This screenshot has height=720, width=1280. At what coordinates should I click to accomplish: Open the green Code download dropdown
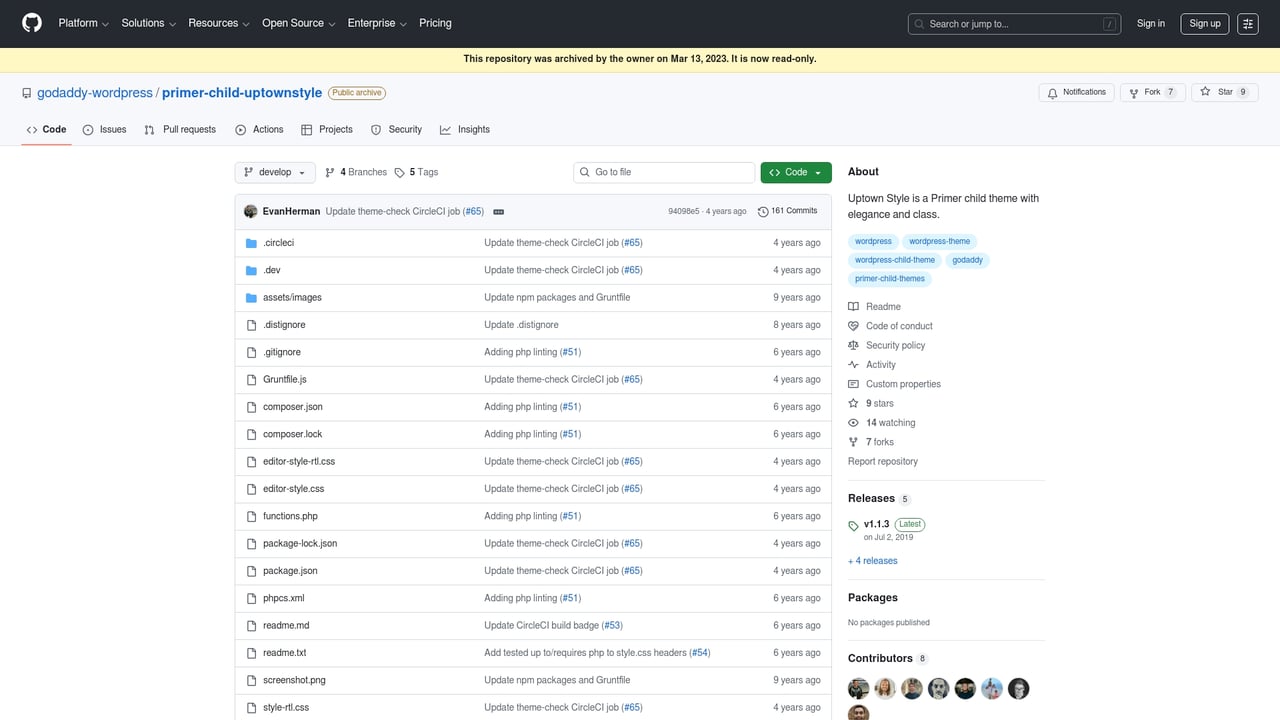tap(795, 172)
